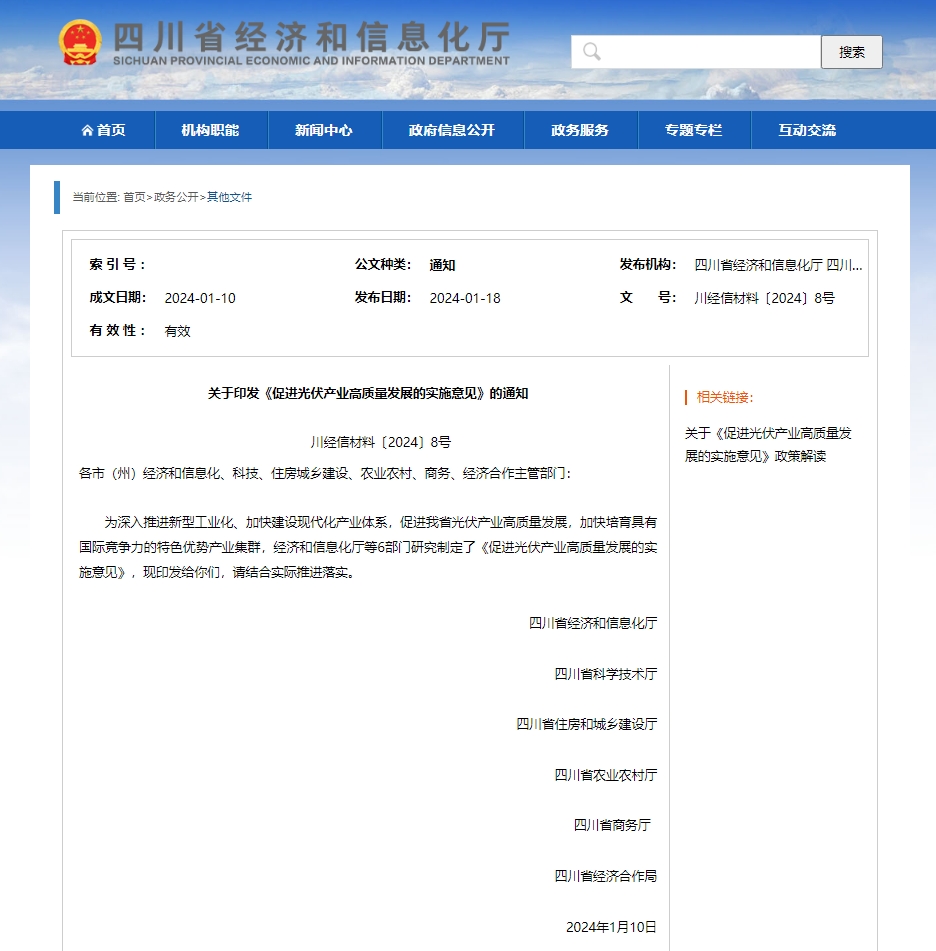Viewport: 936px width, 951px height.
Task: Click signature 四川省住房和城乡建设厅
Action: 587,724
